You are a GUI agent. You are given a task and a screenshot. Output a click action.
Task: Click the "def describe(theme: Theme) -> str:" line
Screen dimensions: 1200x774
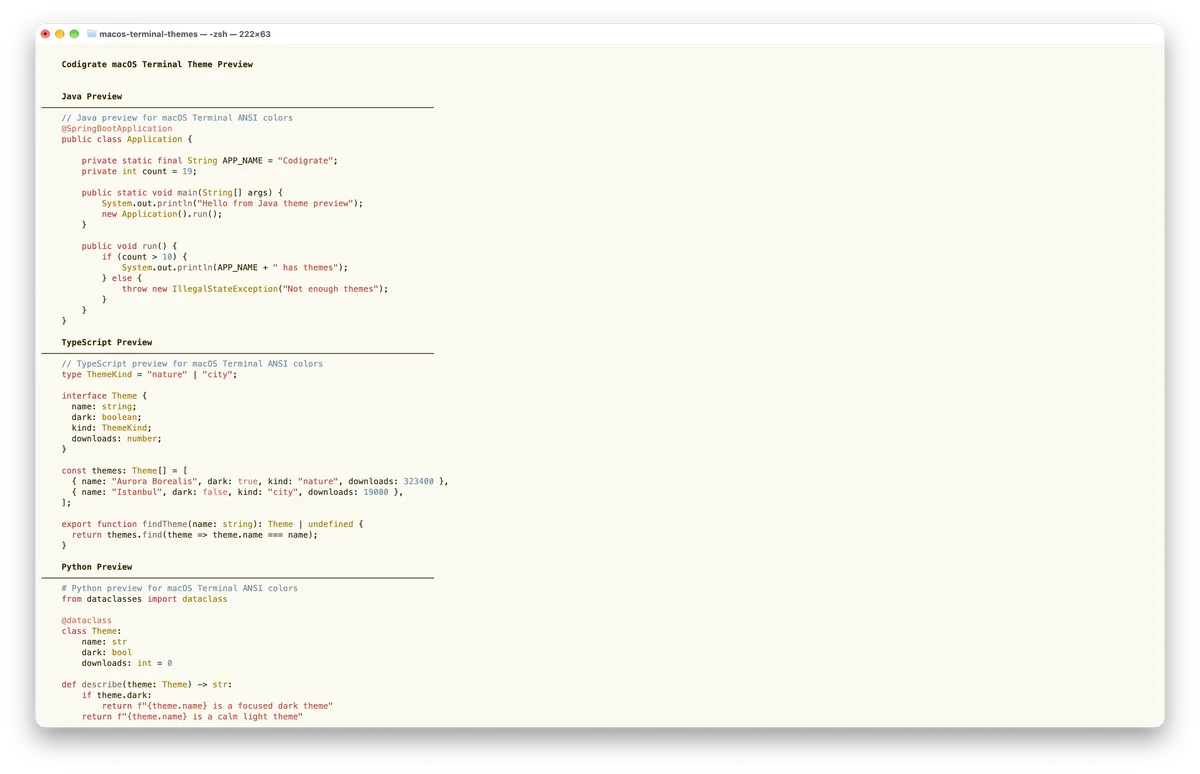[x=147, y=685]
